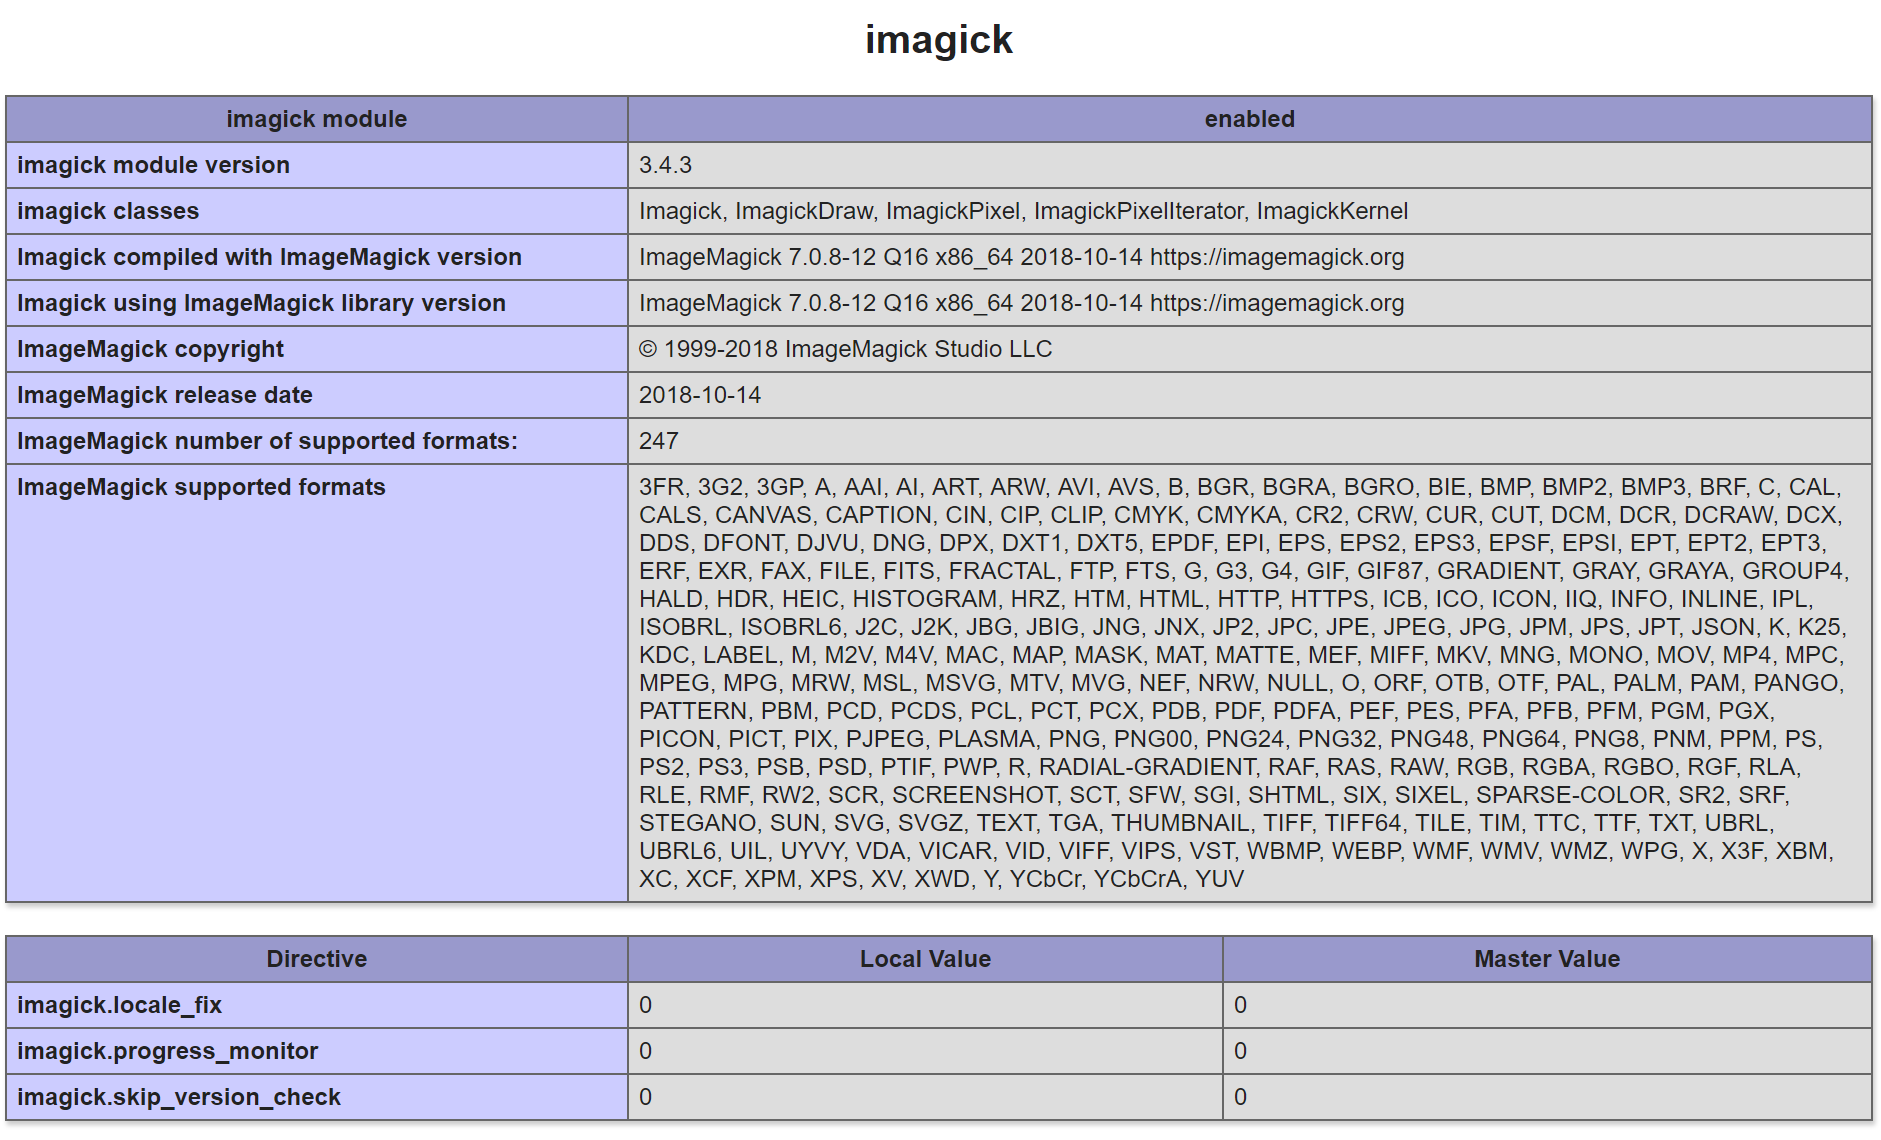This screenshot has height=1140, width=1881.
Task: Select the 'imagick classes' row label
Action: point(108,211)
